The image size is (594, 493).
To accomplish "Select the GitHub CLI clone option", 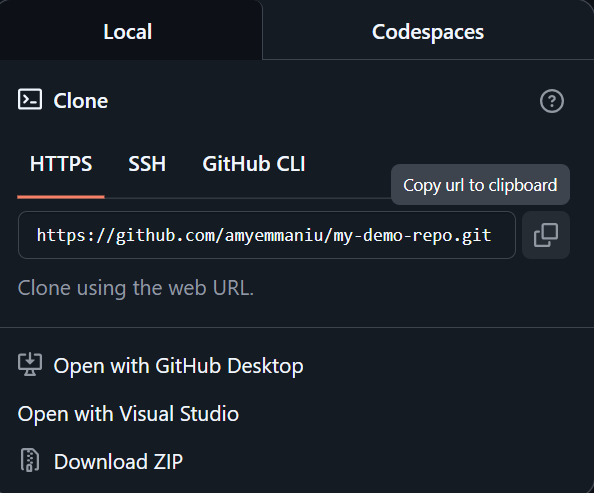I will (254, 164).
